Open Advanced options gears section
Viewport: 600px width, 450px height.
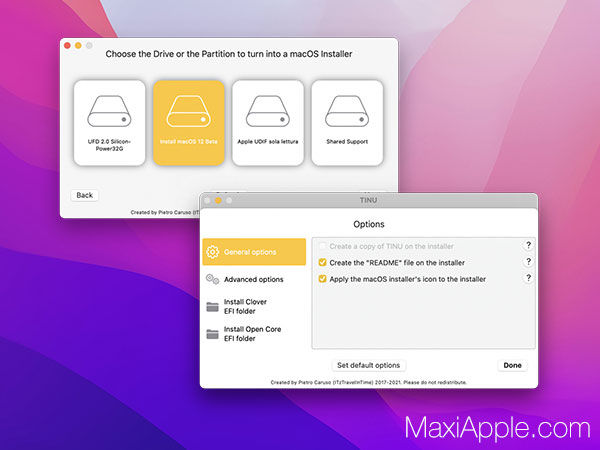click(254, 279)
